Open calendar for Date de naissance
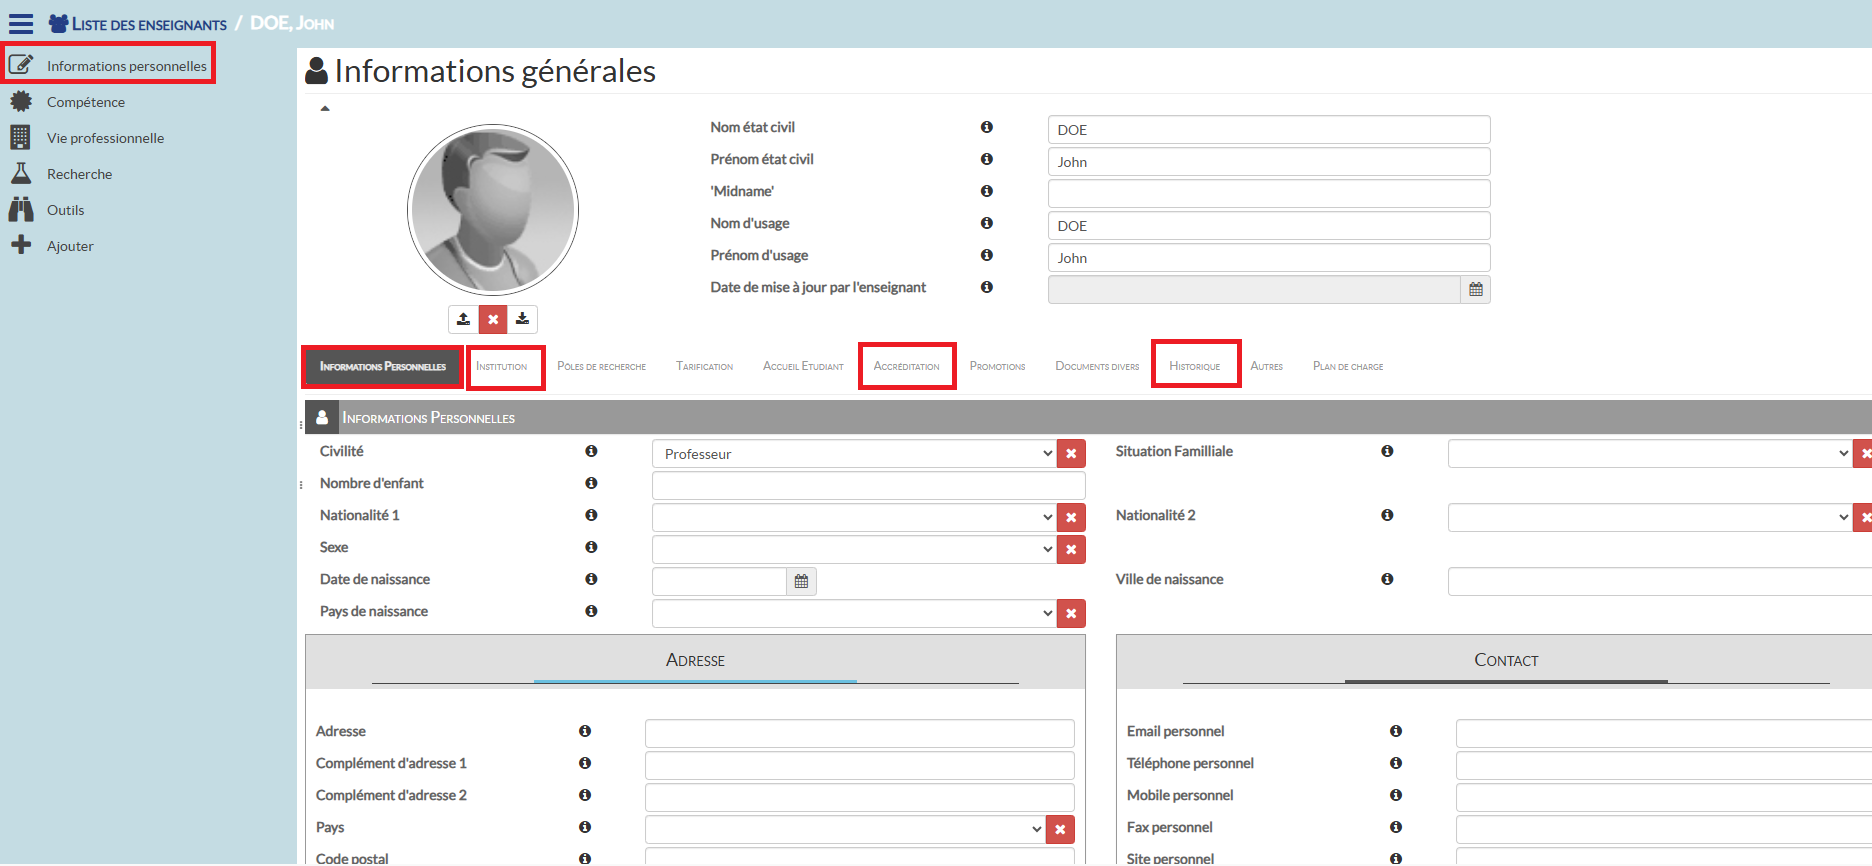Viewport: 1872px width, 866px height. click(x=801, y=581)
